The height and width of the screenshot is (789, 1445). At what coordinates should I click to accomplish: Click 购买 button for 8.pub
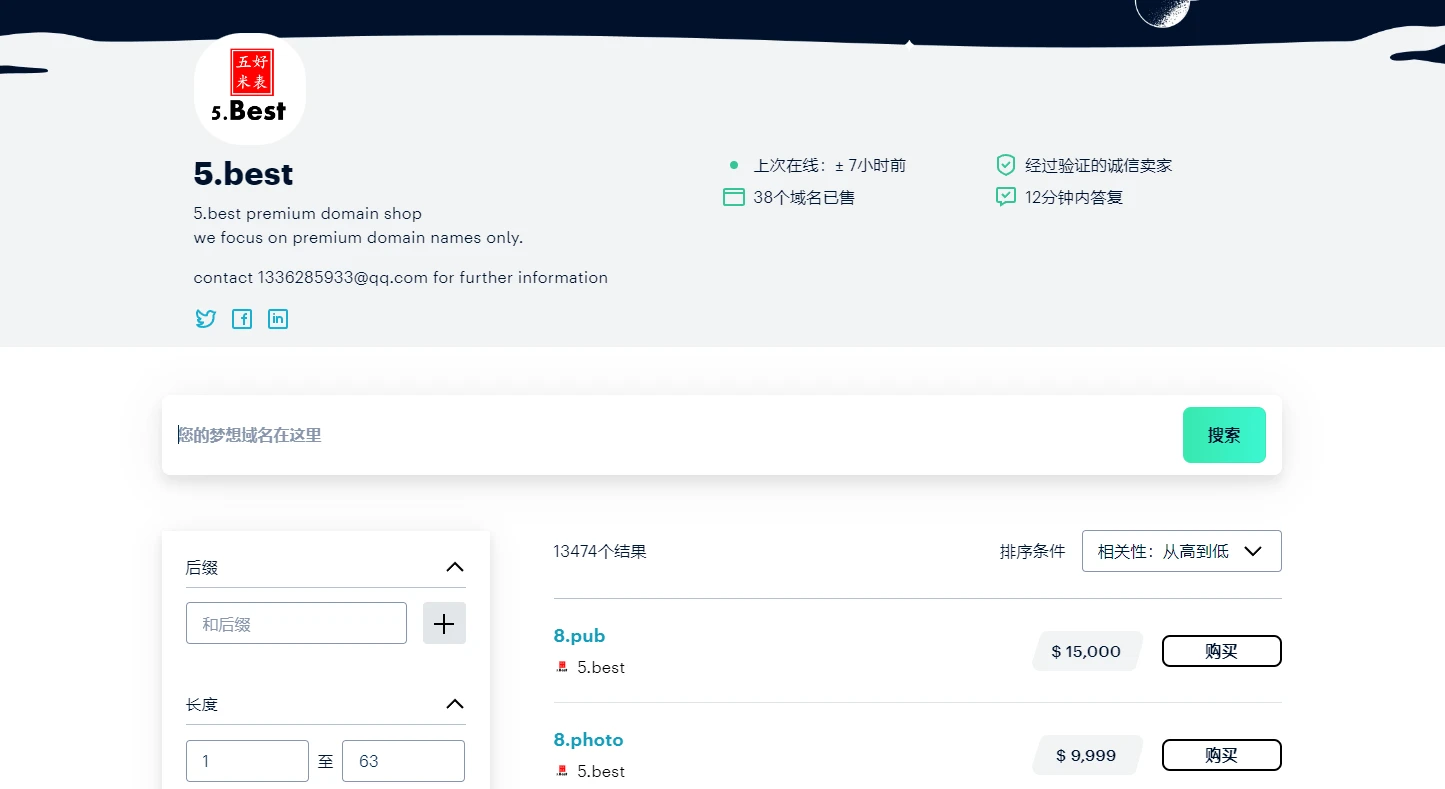pyautogui.click(x=1221, y=651)
